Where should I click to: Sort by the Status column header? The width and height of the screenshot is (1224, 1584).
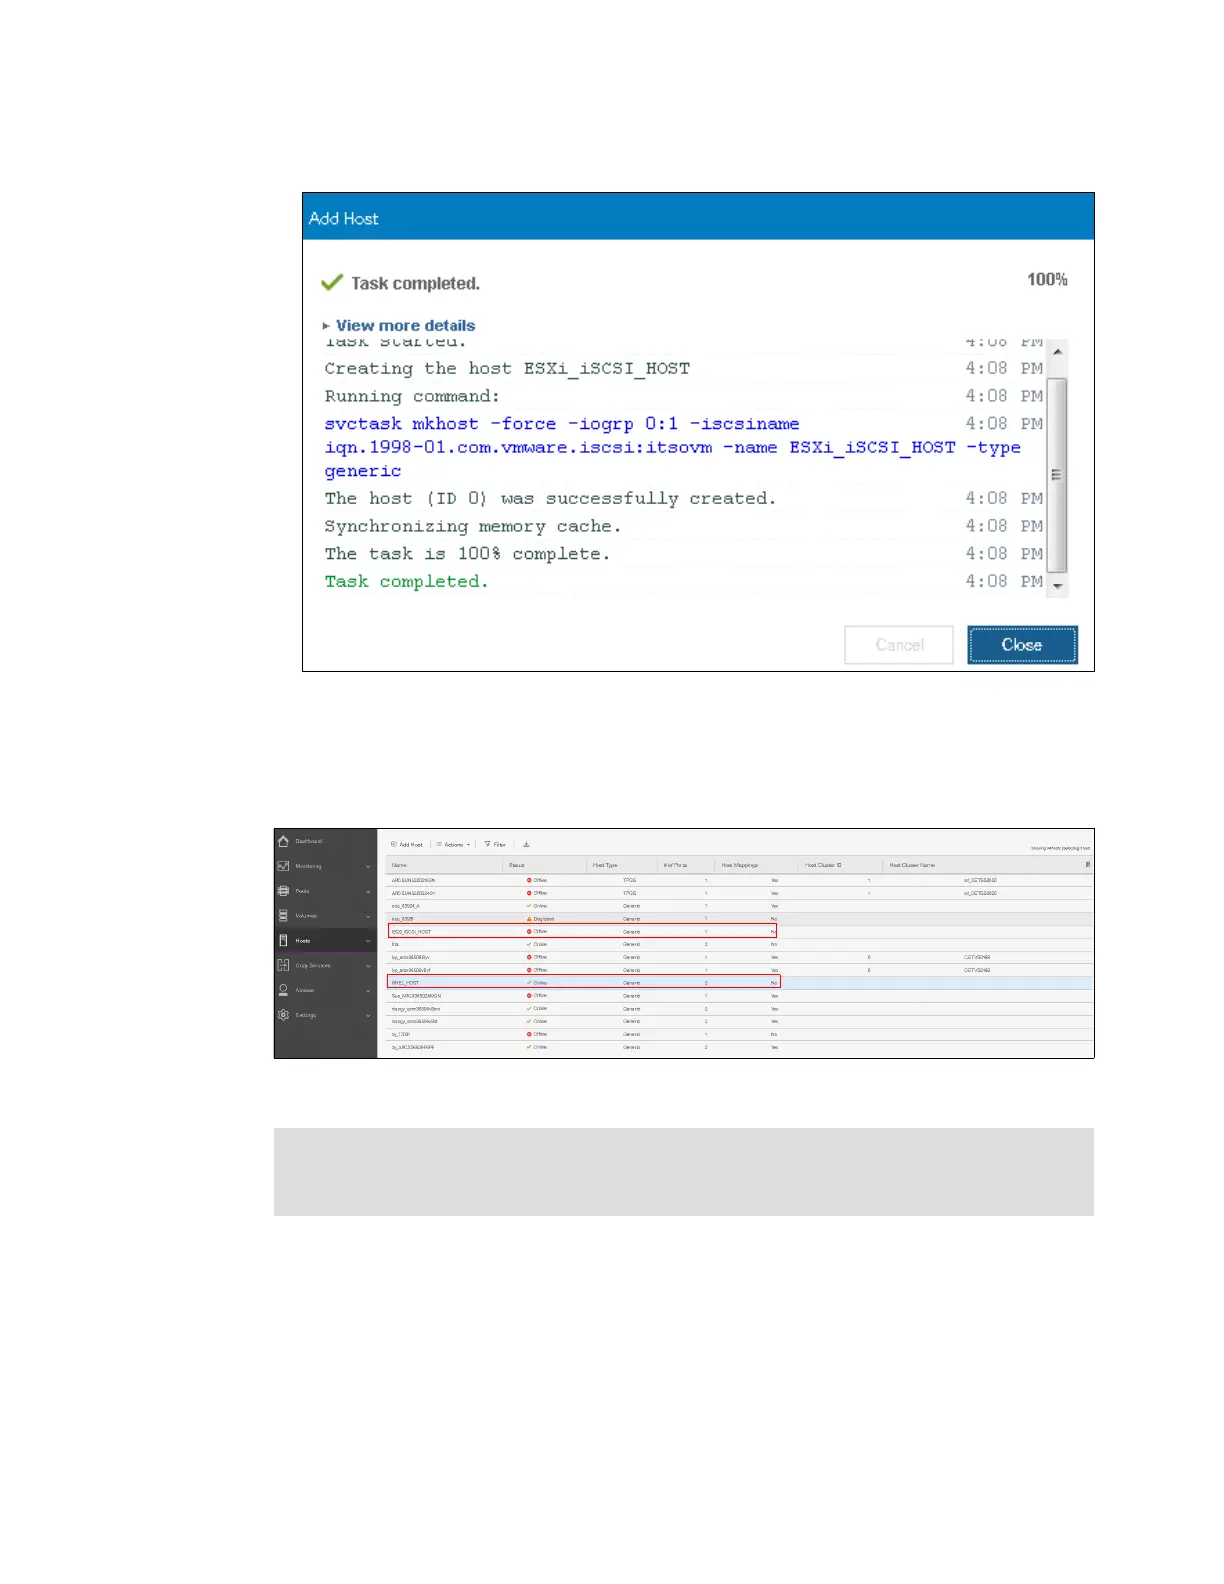pos(517,865)
